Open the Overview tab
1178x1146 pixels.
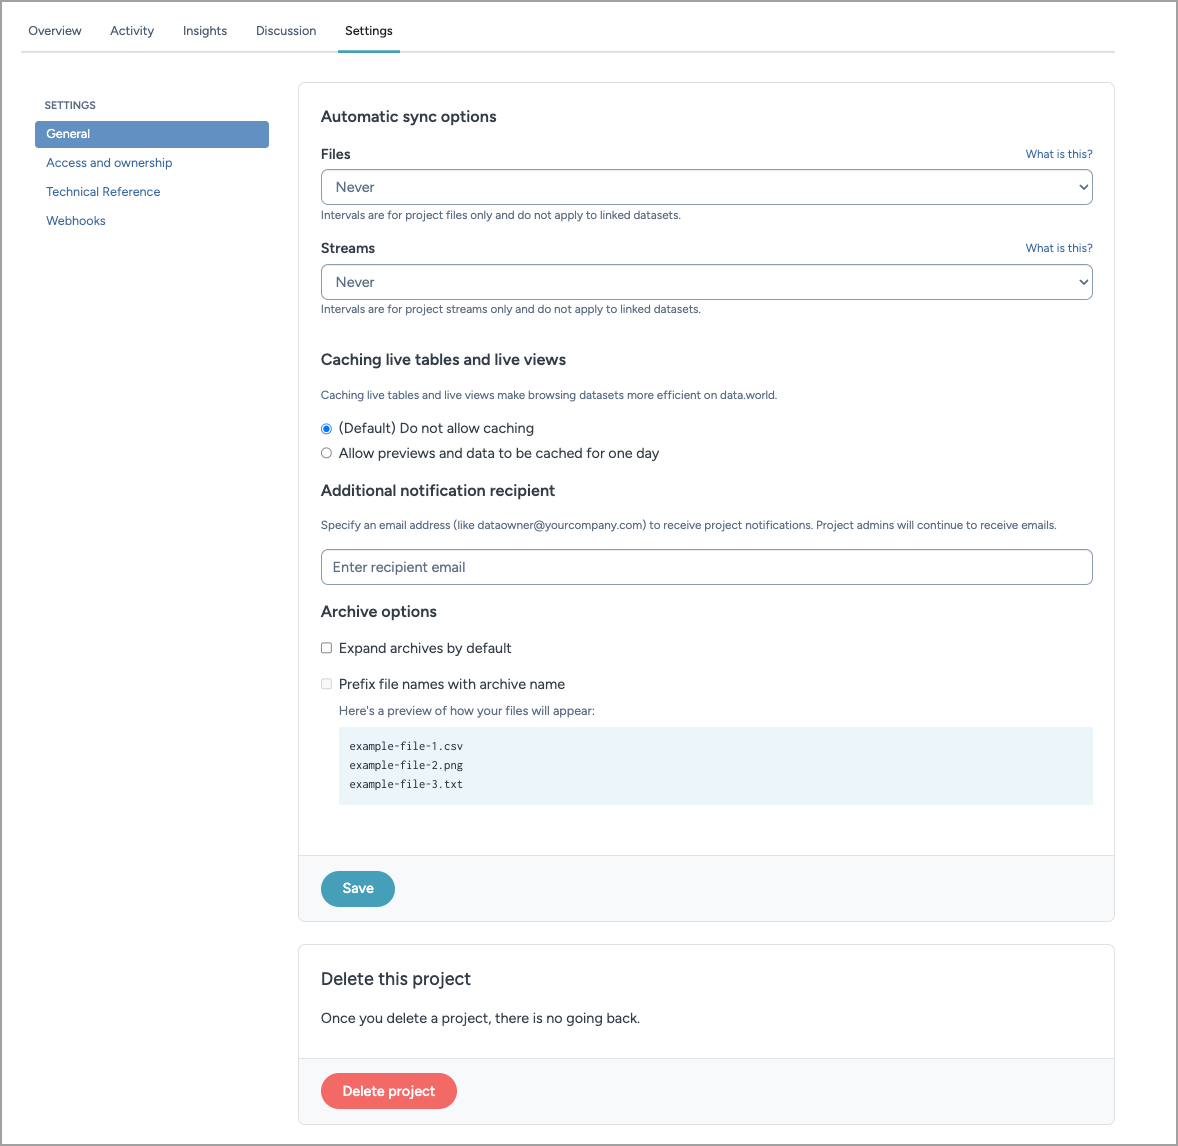pos(55,31)
